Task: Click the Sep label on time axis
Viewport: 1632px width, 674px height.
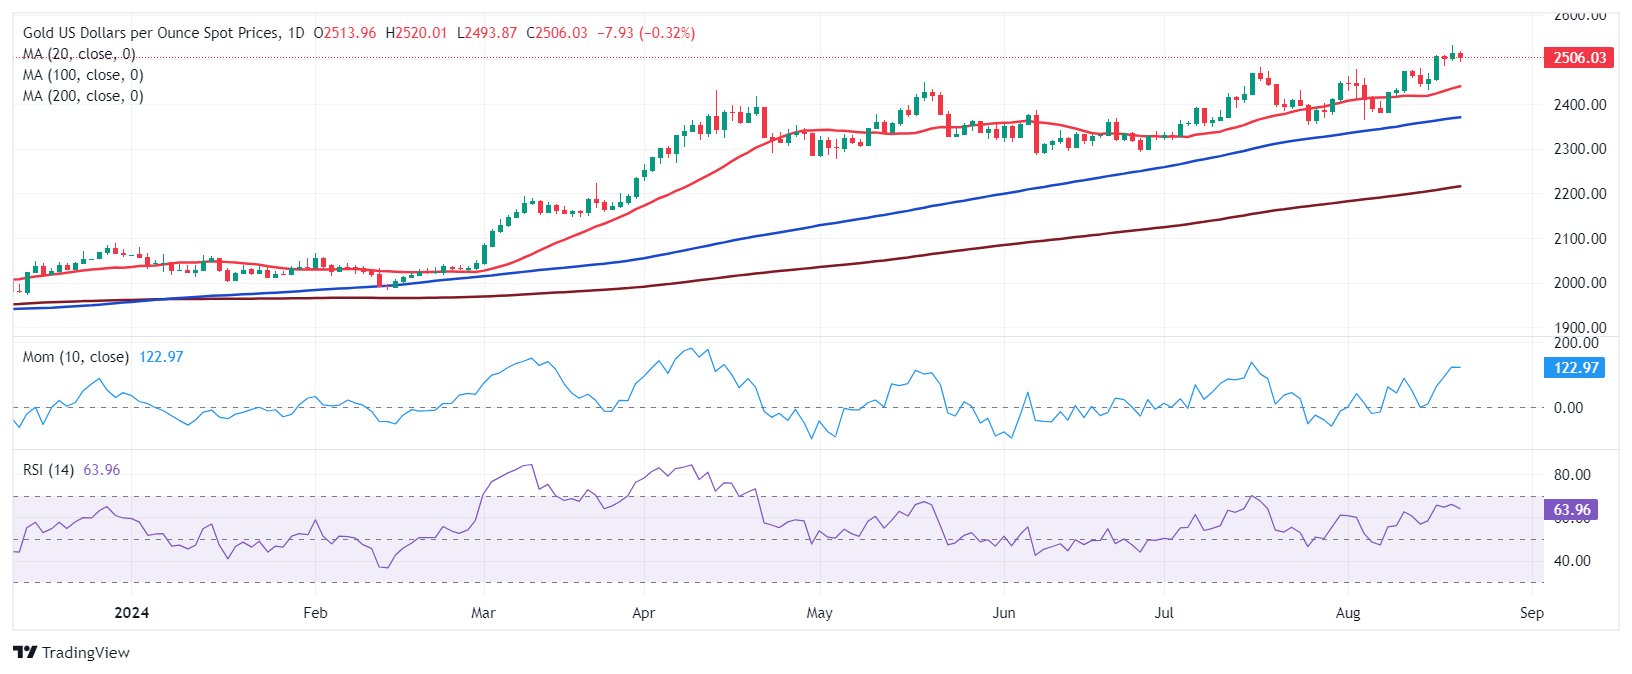Action: 1531,613
